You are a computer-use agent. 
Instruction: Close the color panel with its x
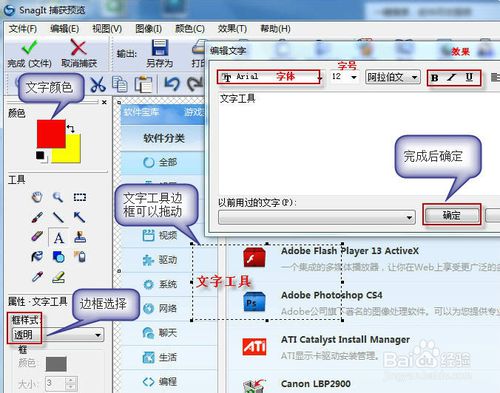pos(104,102)
